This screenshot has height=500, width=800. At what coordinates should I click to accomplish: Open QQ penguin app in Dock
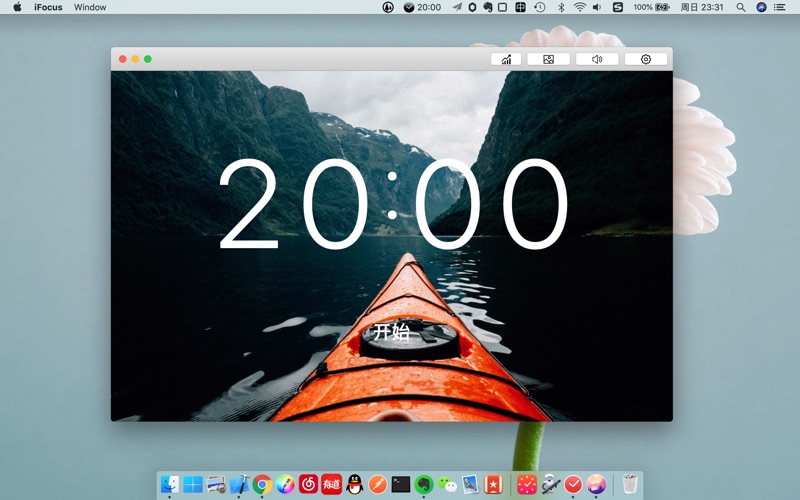click(355, 484)
